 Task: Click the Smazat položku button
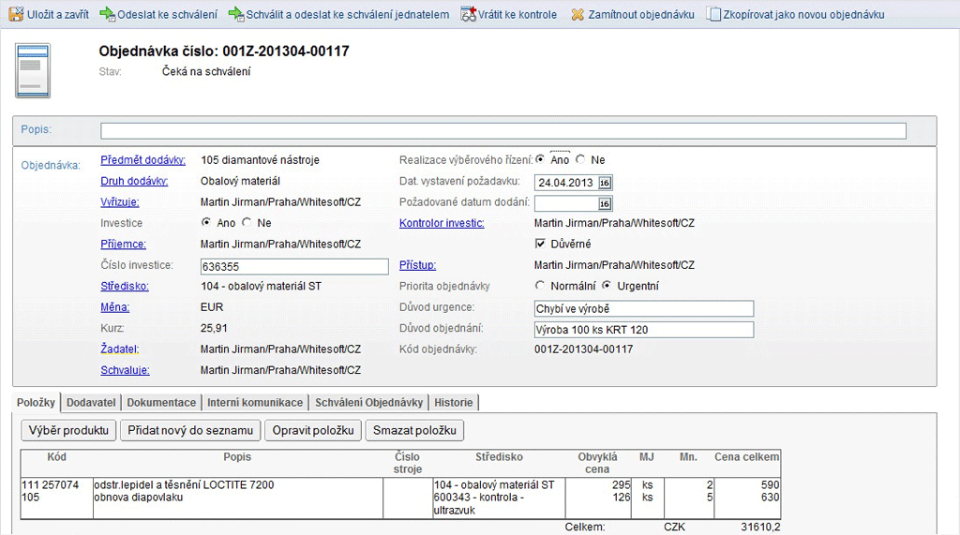(x=415, y=430)
